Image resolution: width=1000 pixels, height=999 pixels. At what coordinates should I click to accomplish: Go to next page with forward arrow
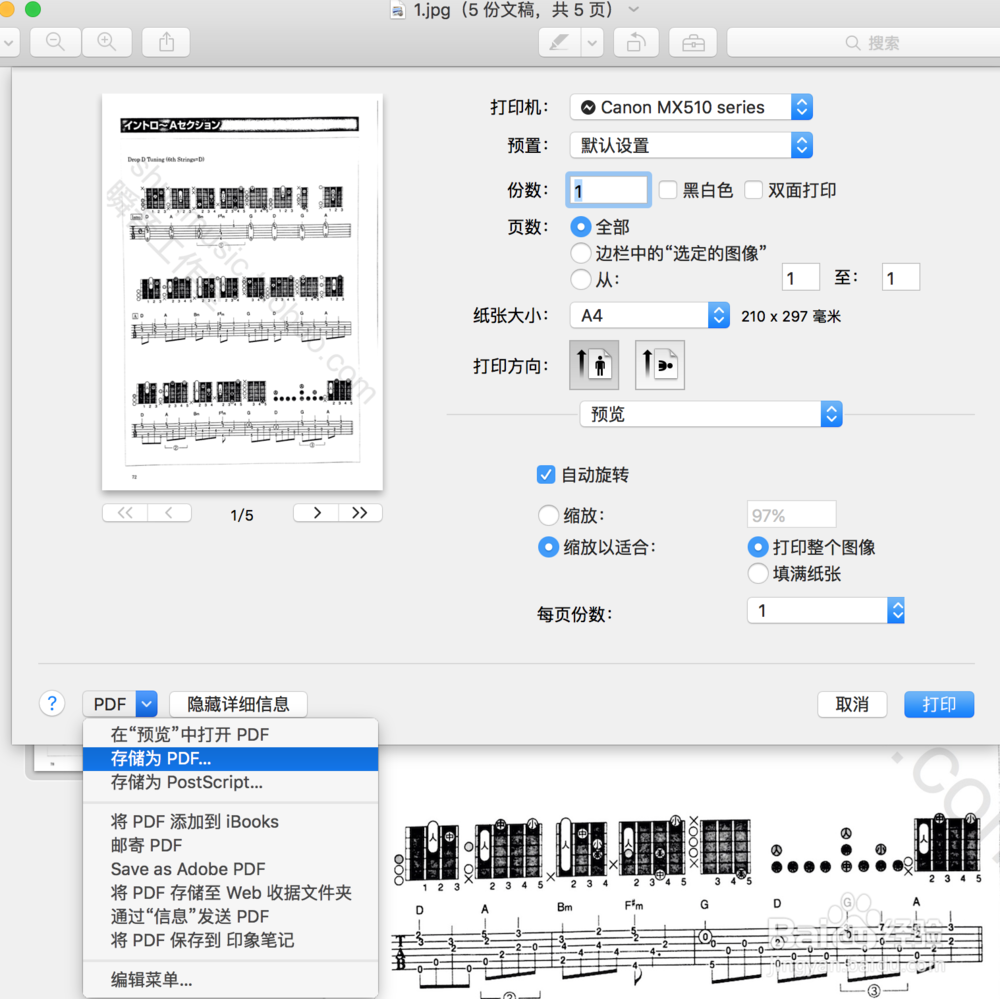[x=315, y=512]
